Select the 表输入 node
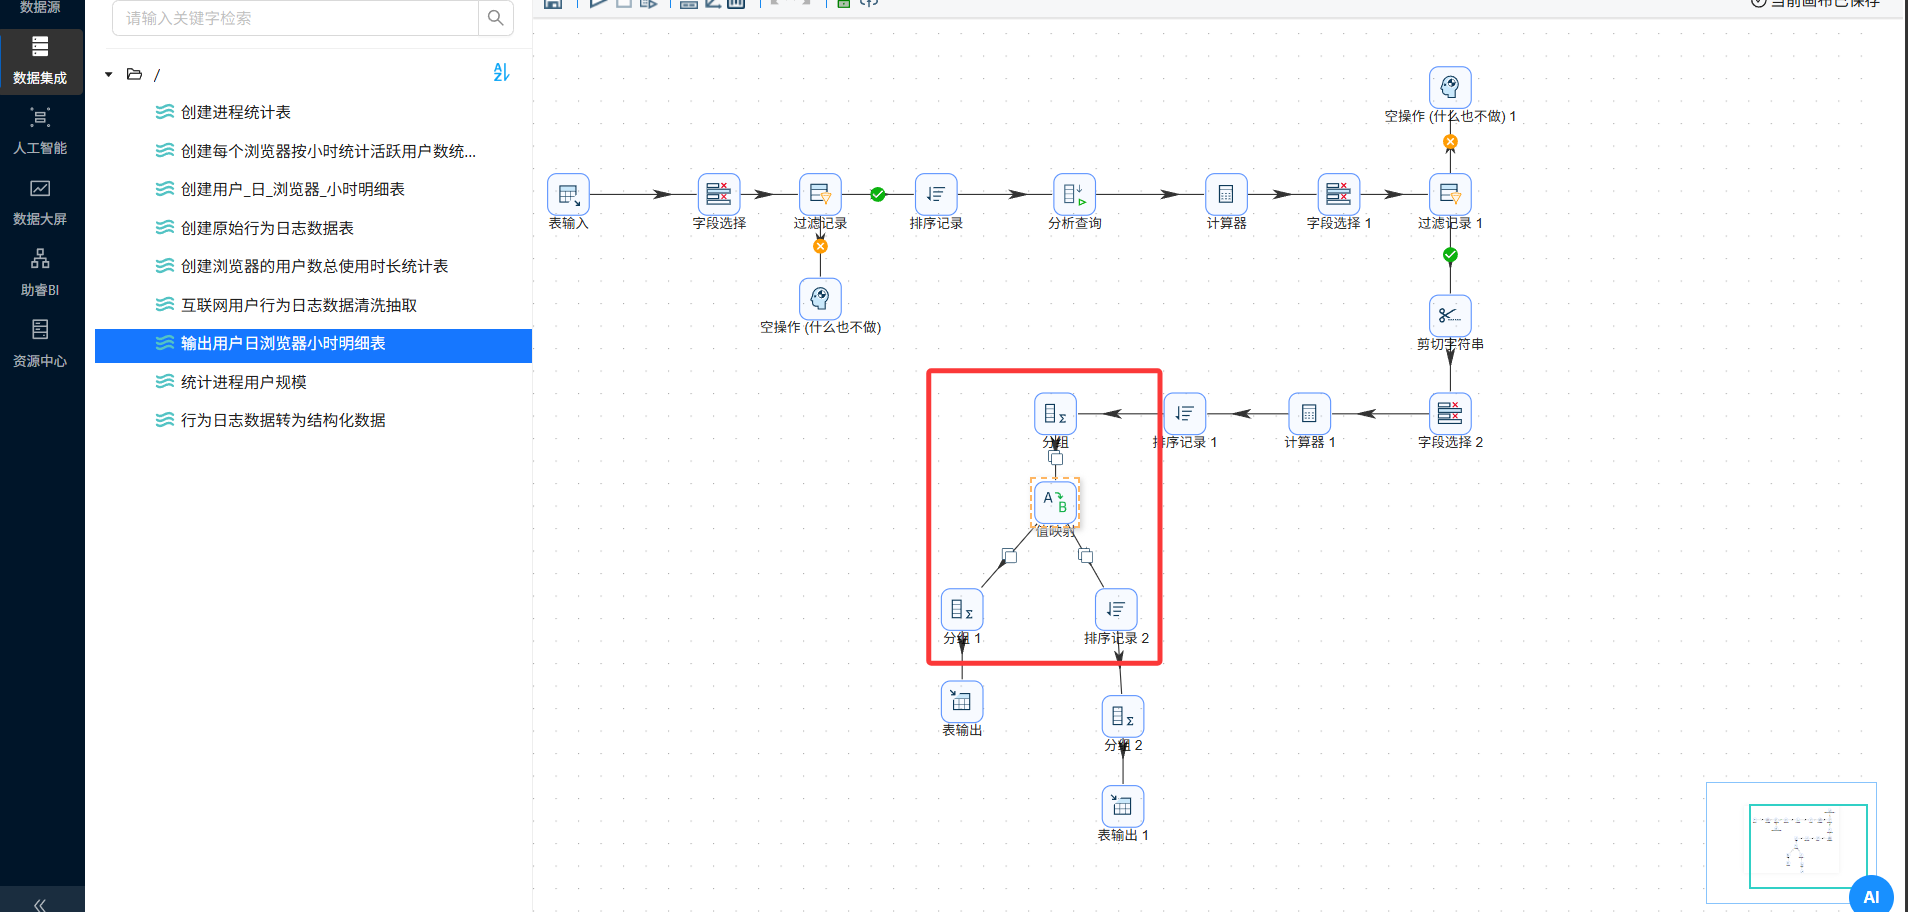 point(568,194)
